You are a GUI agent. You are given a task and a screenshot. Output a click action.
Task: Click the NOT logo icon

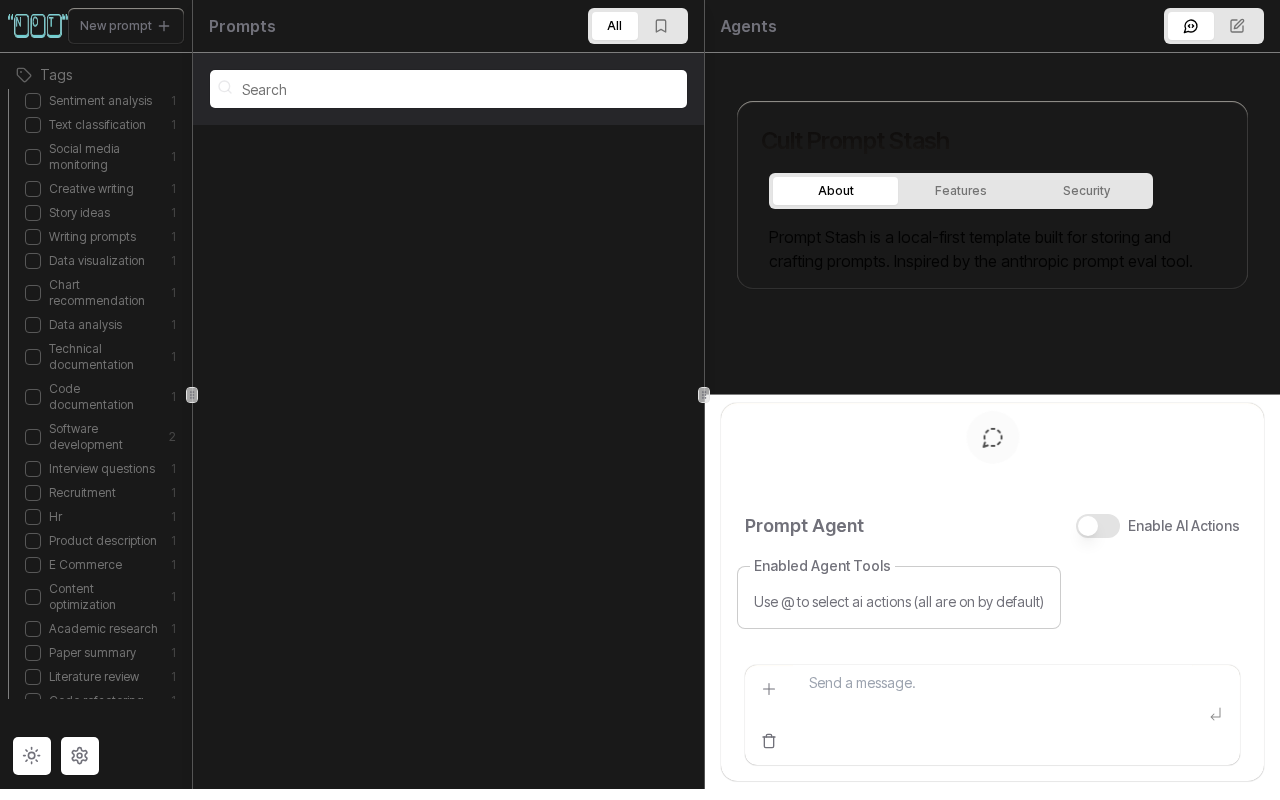pyautogui.click(x=38, y=26)
